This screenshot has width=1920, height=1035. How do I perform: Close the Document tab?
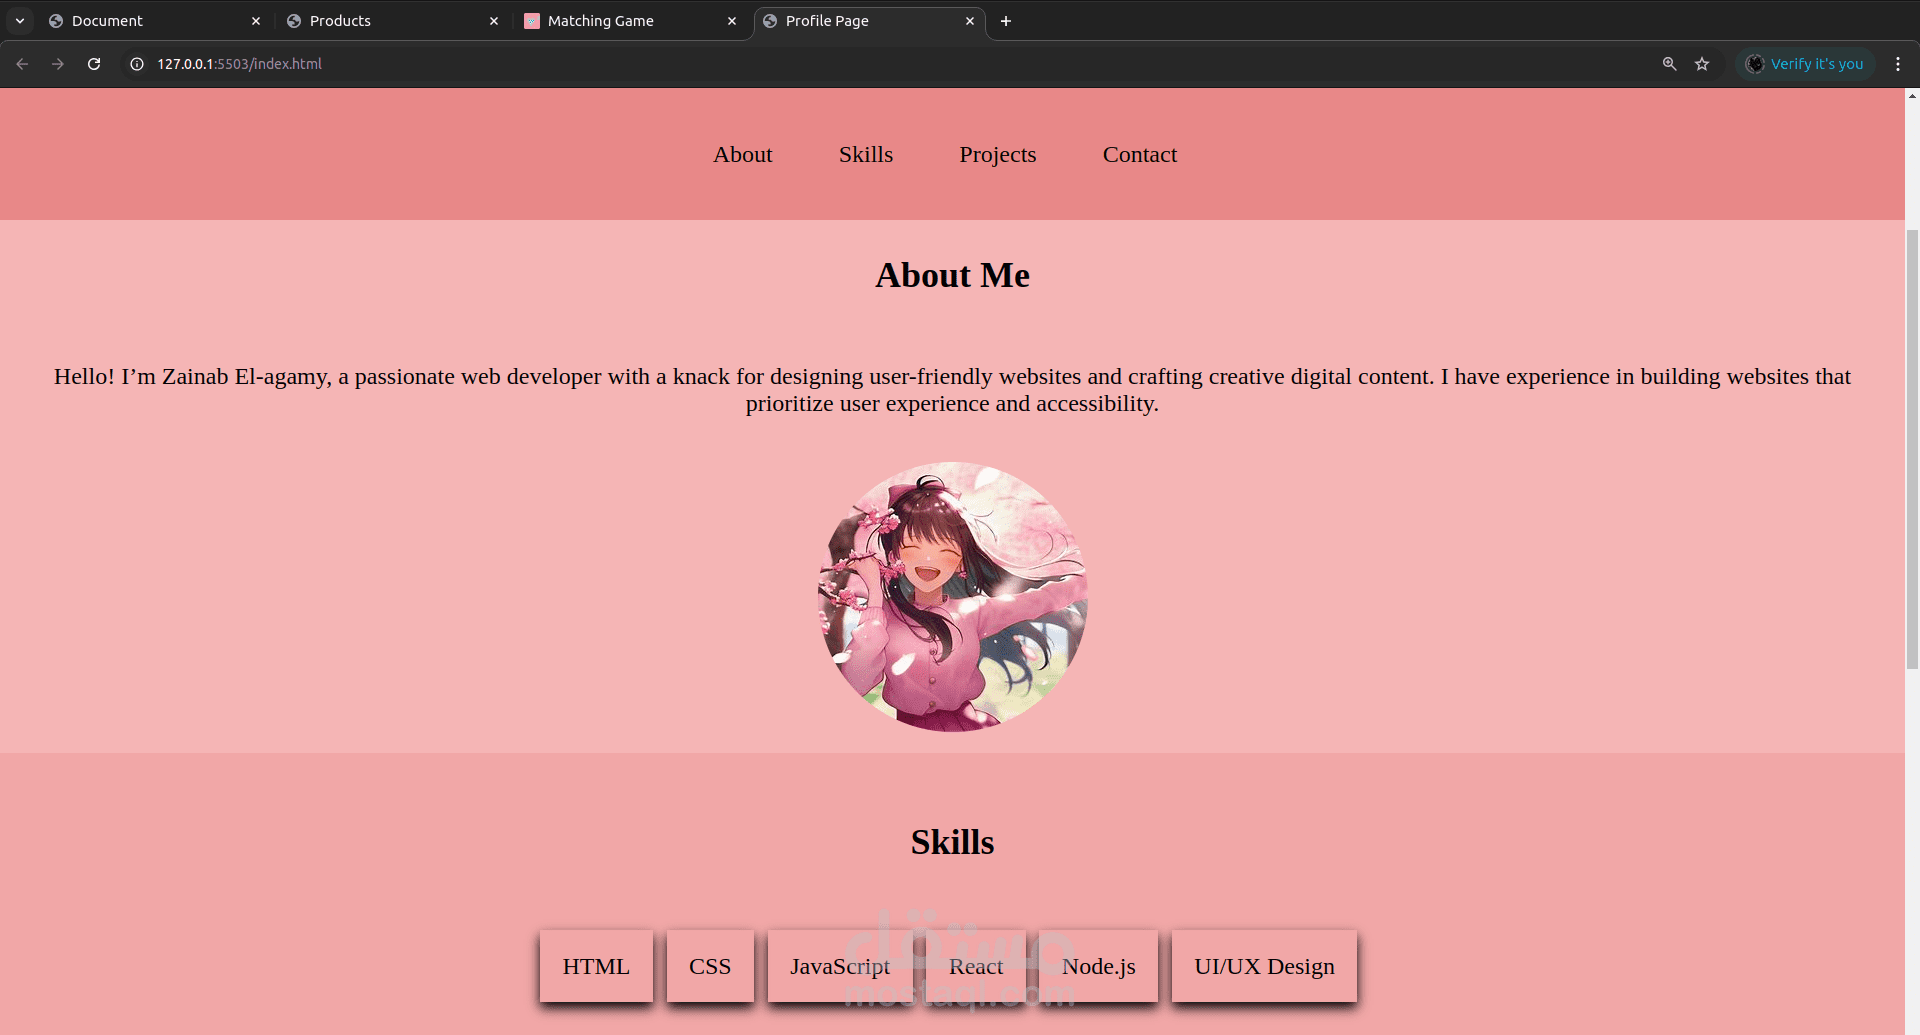point(256,21)
